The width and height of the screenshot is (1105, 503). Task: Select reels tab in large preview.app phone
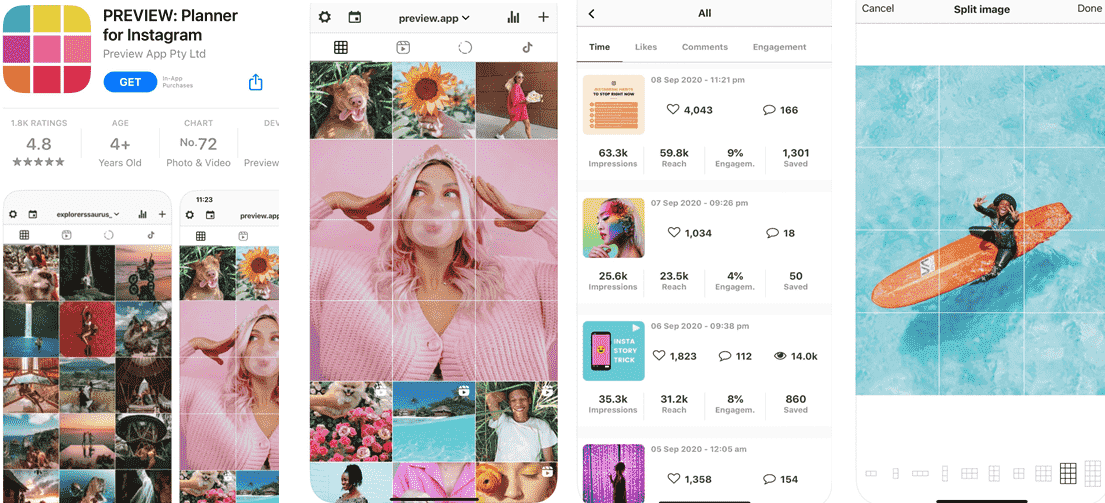(402, 47)
